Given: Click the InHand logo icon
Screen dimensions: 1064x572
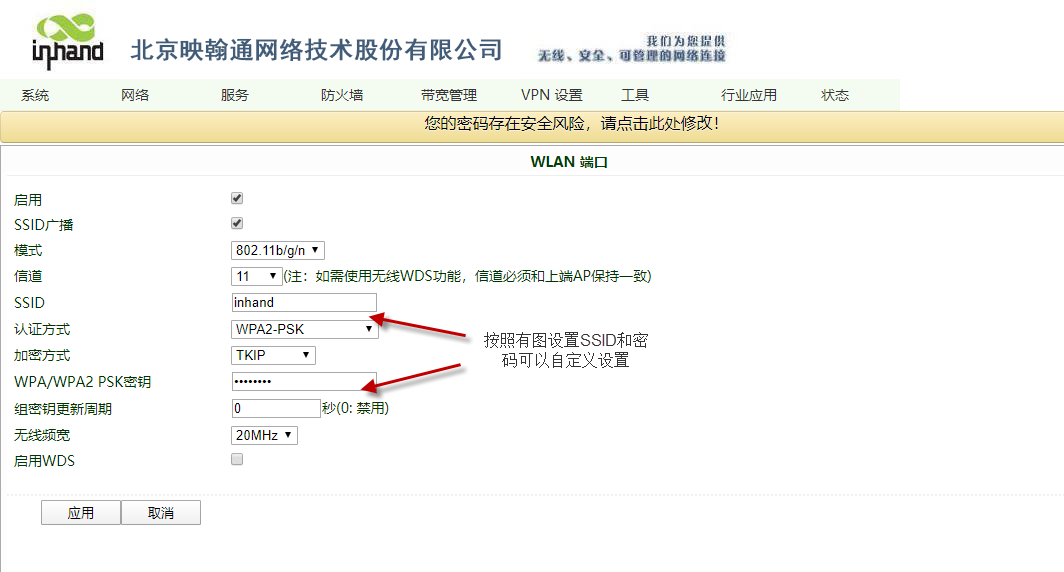Looking at the screenshot, I should coord(67,41).
